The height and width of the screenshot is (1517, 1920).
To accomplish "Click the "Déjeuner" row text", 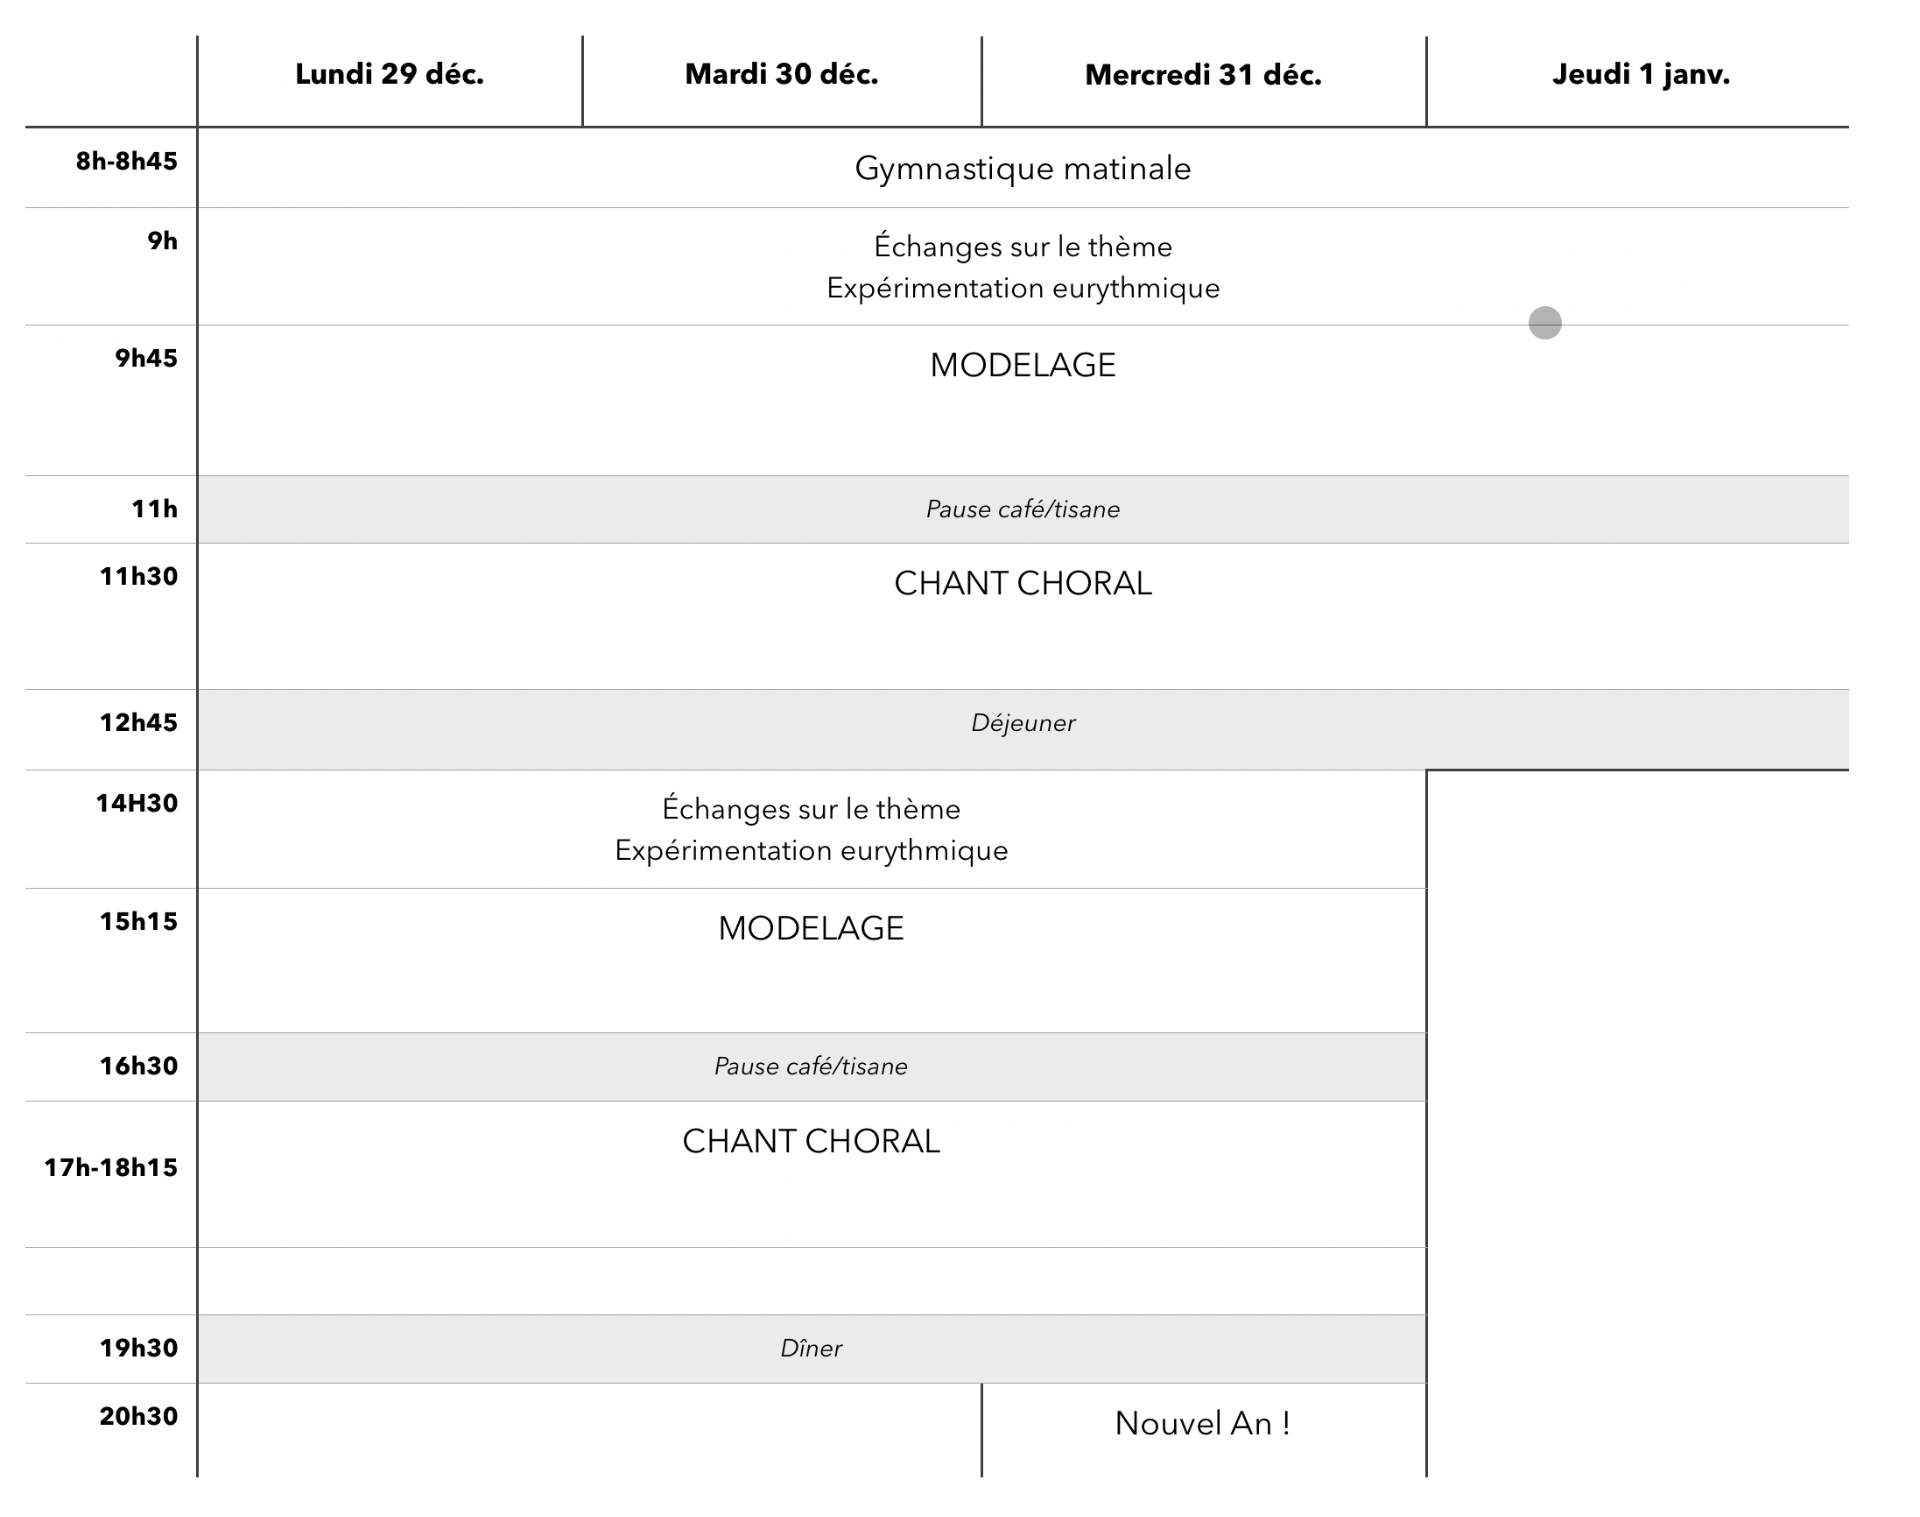I will point(1022,723).
